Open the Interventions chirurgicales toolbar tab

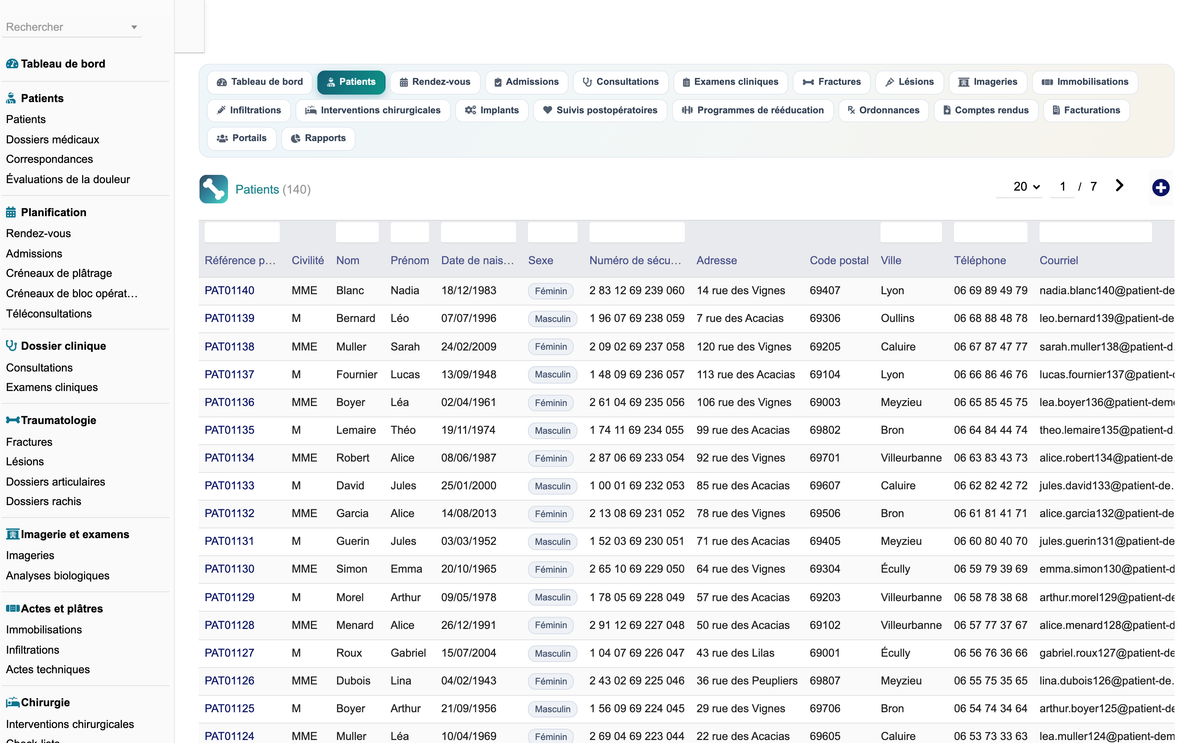pos(373,110)
